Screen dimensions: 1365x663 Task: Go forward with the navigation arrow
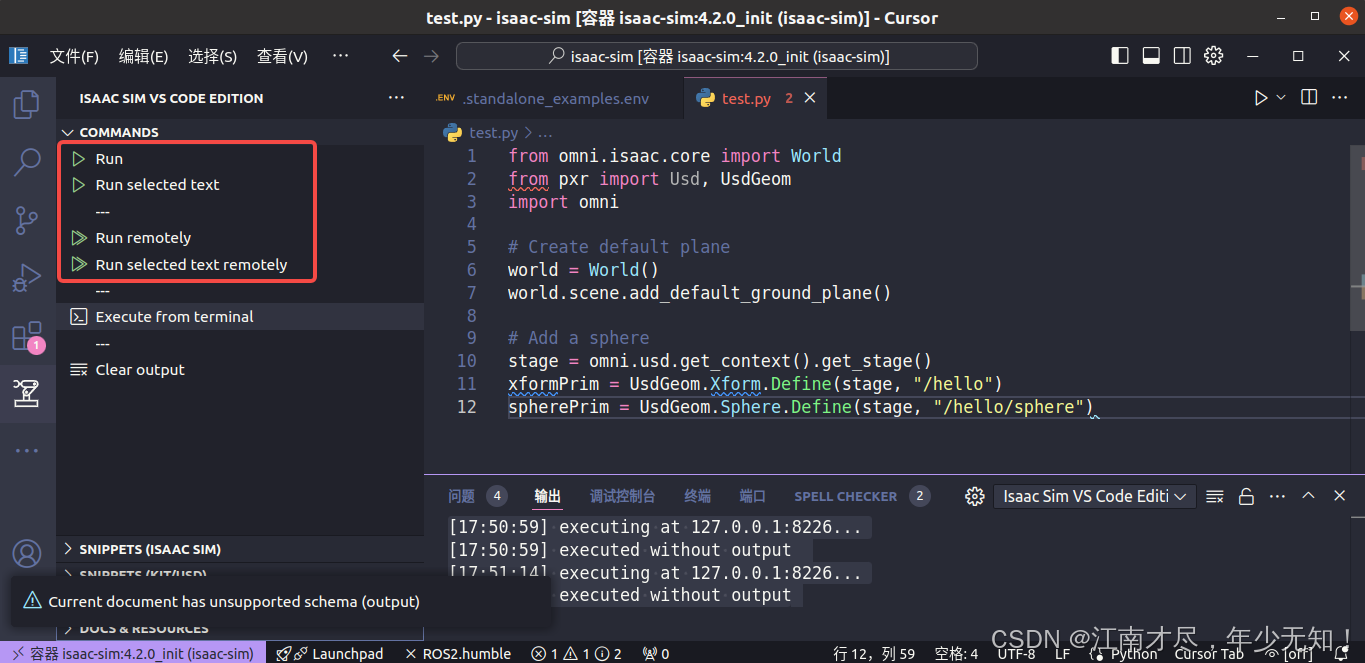(431, 56)
